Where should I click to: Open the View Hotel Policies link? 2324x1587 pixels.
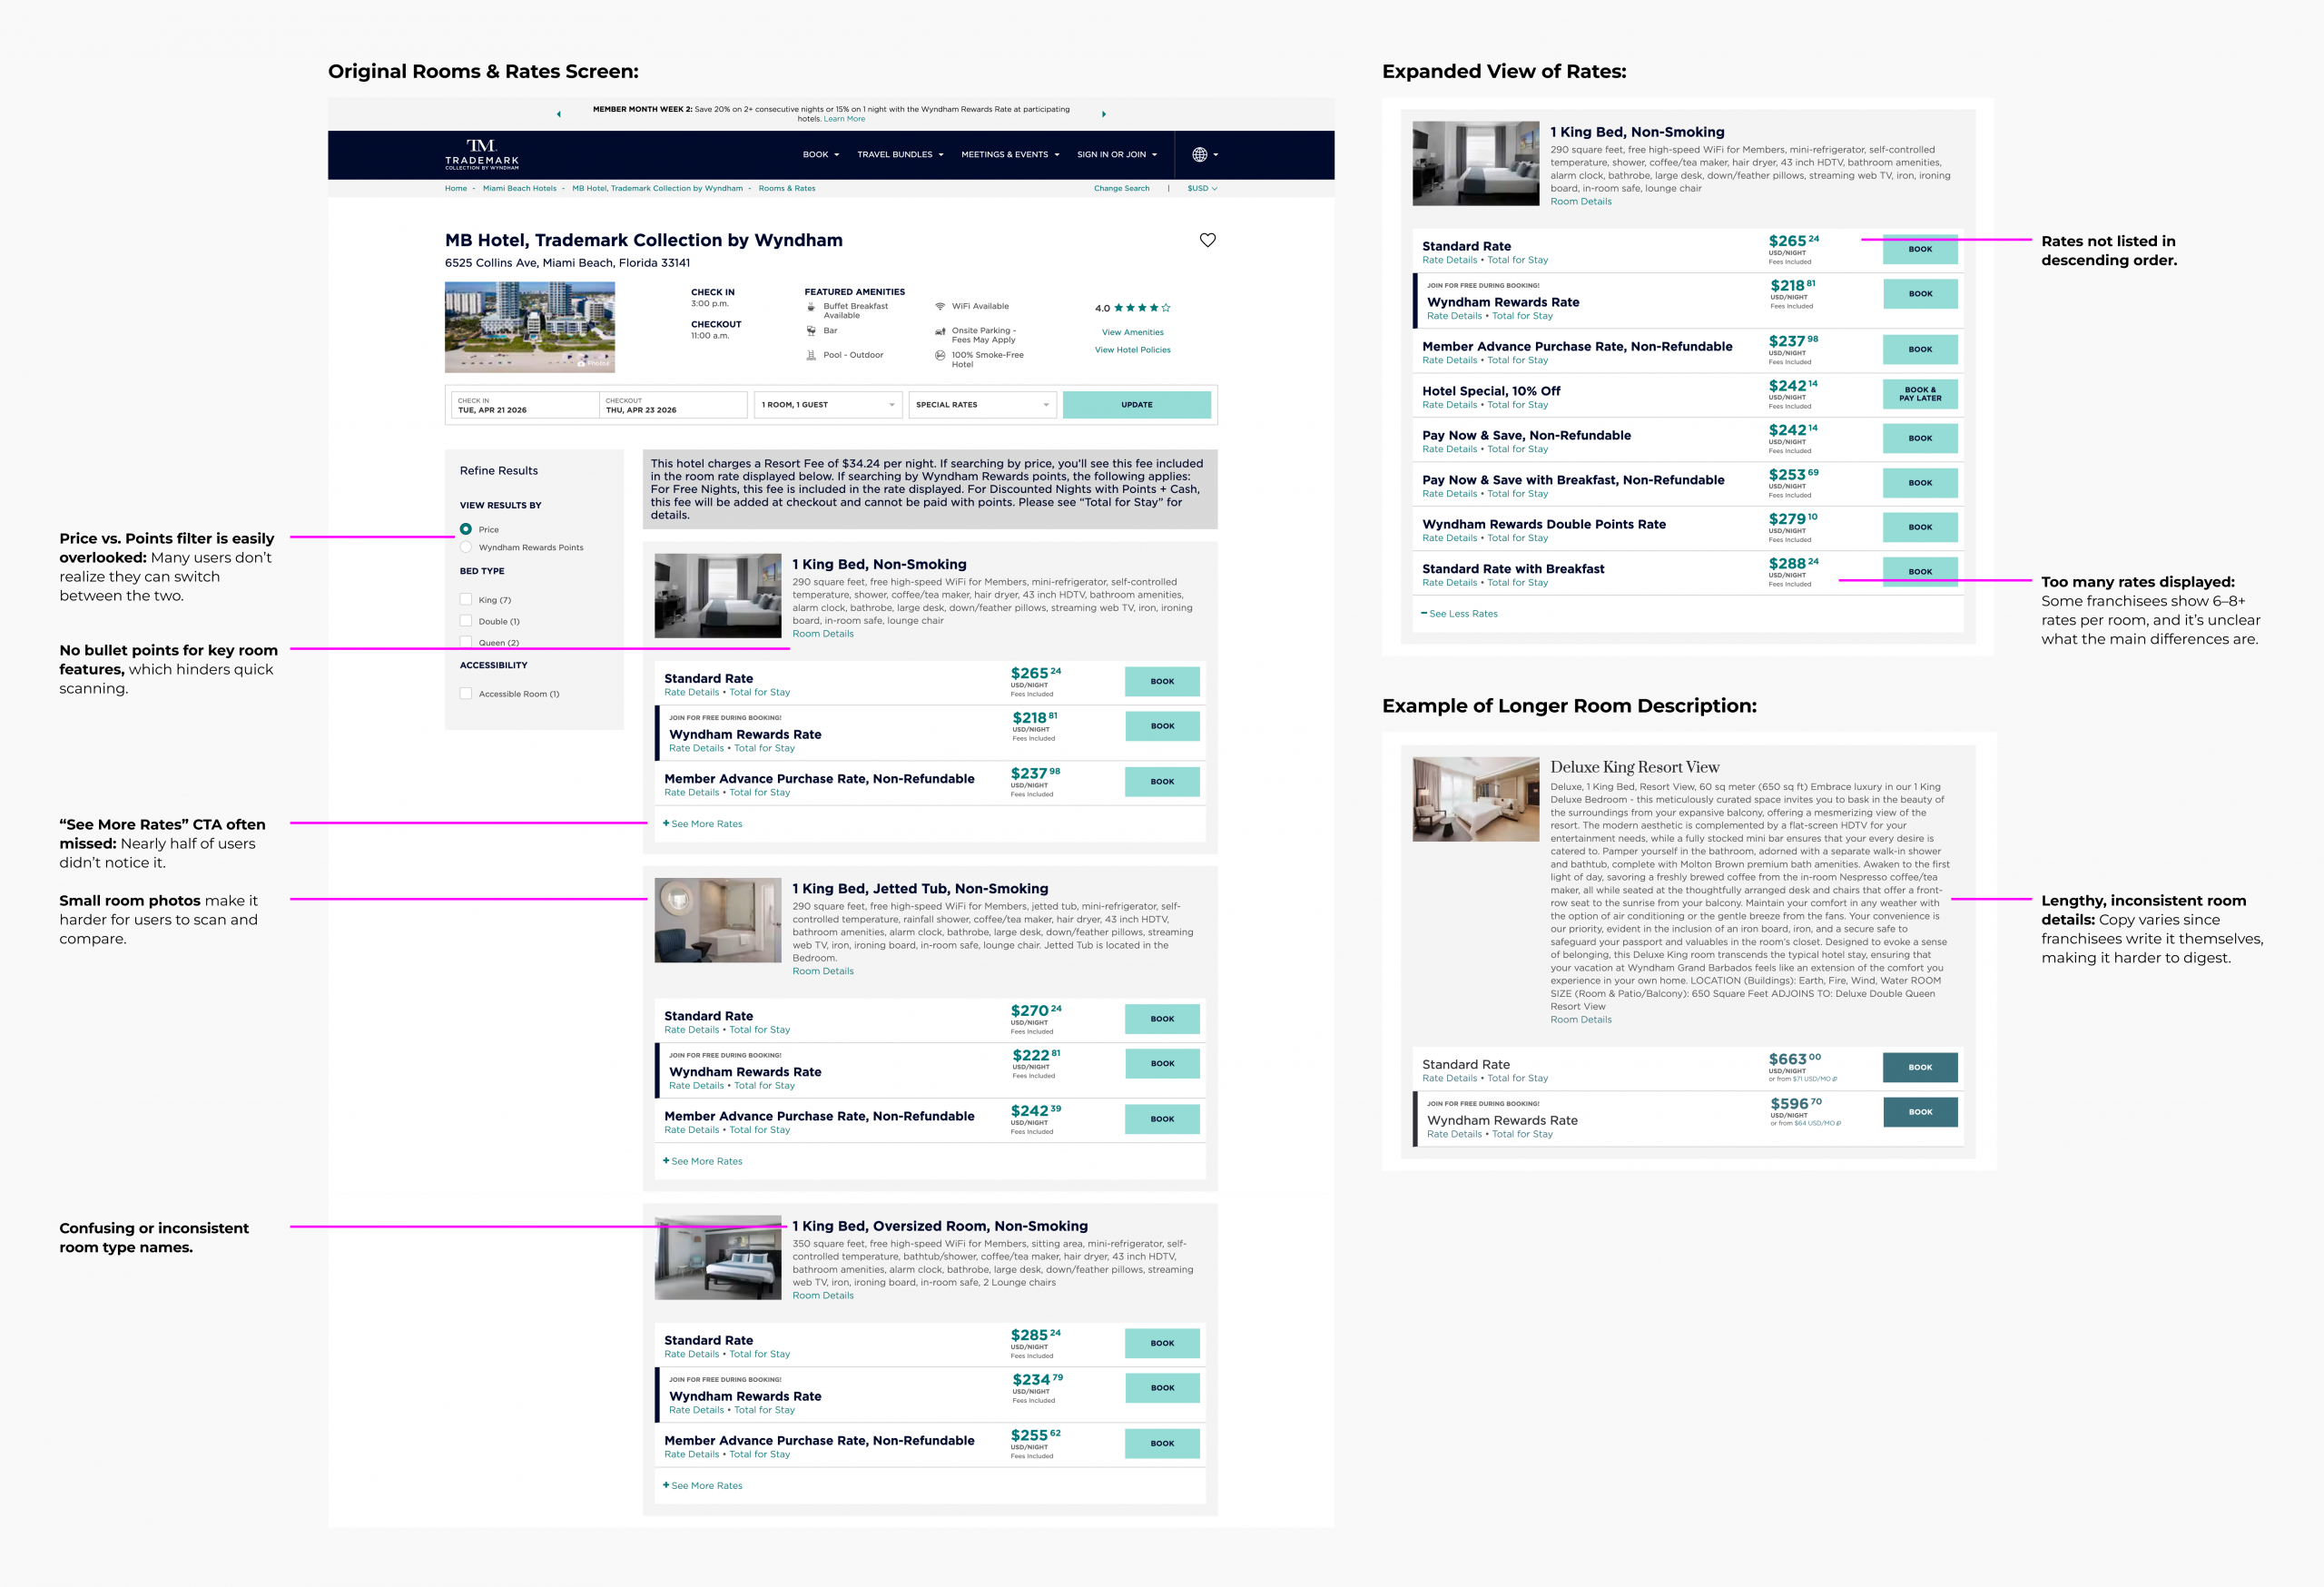1133,350
